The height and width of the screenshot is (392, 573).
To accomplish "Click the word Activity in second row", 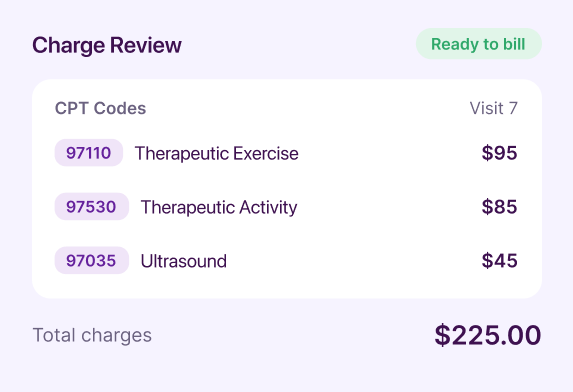I will 268,208.
